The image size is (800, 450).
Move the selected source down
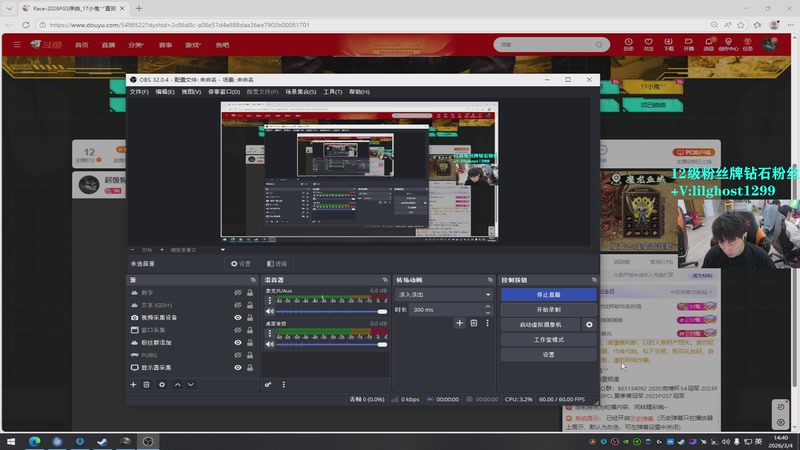[190, 385]
